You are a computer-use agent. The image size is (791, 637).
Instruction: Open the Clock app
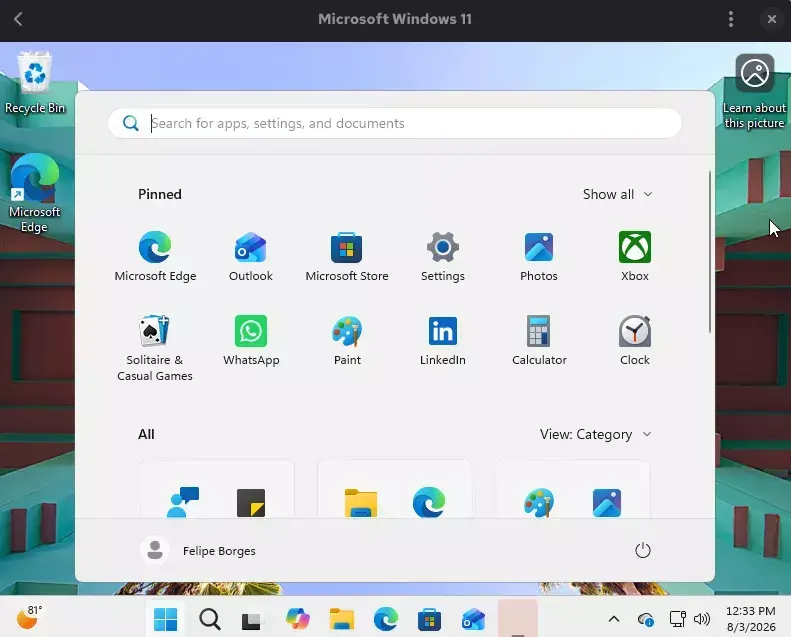[x=635, y=340]
